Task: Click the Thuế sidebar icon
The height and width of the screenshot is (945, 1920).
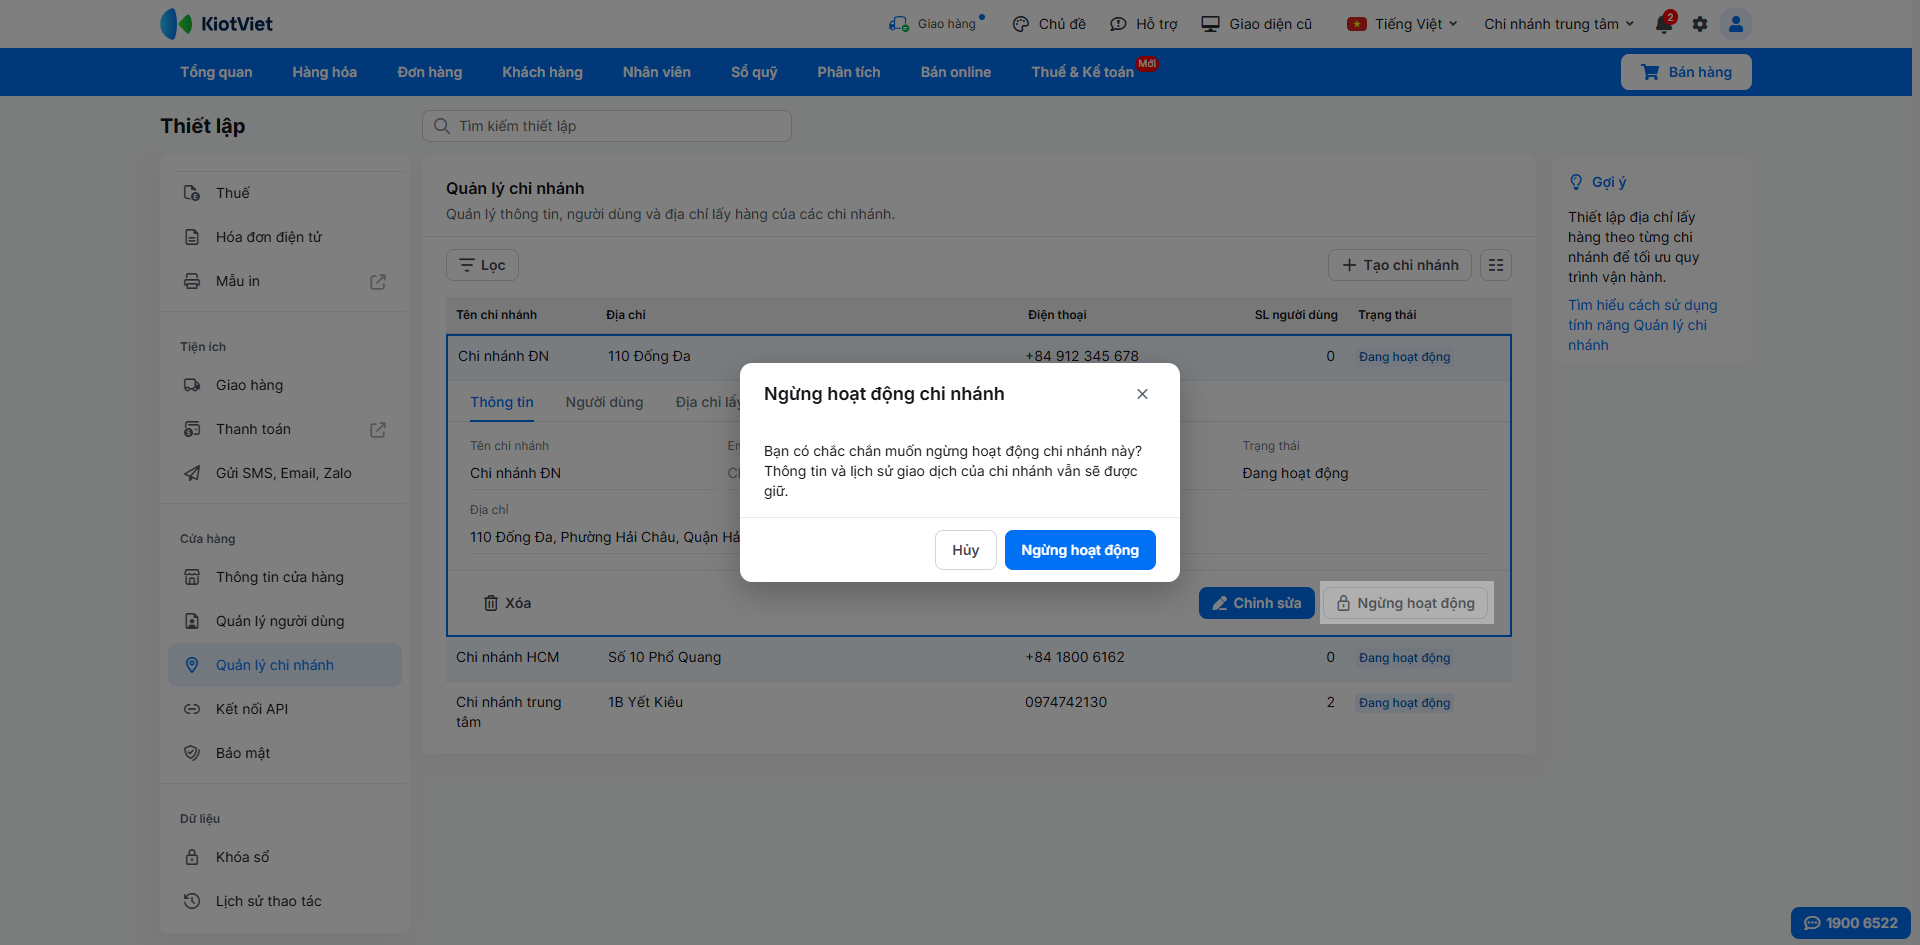Action: point(192,193)
